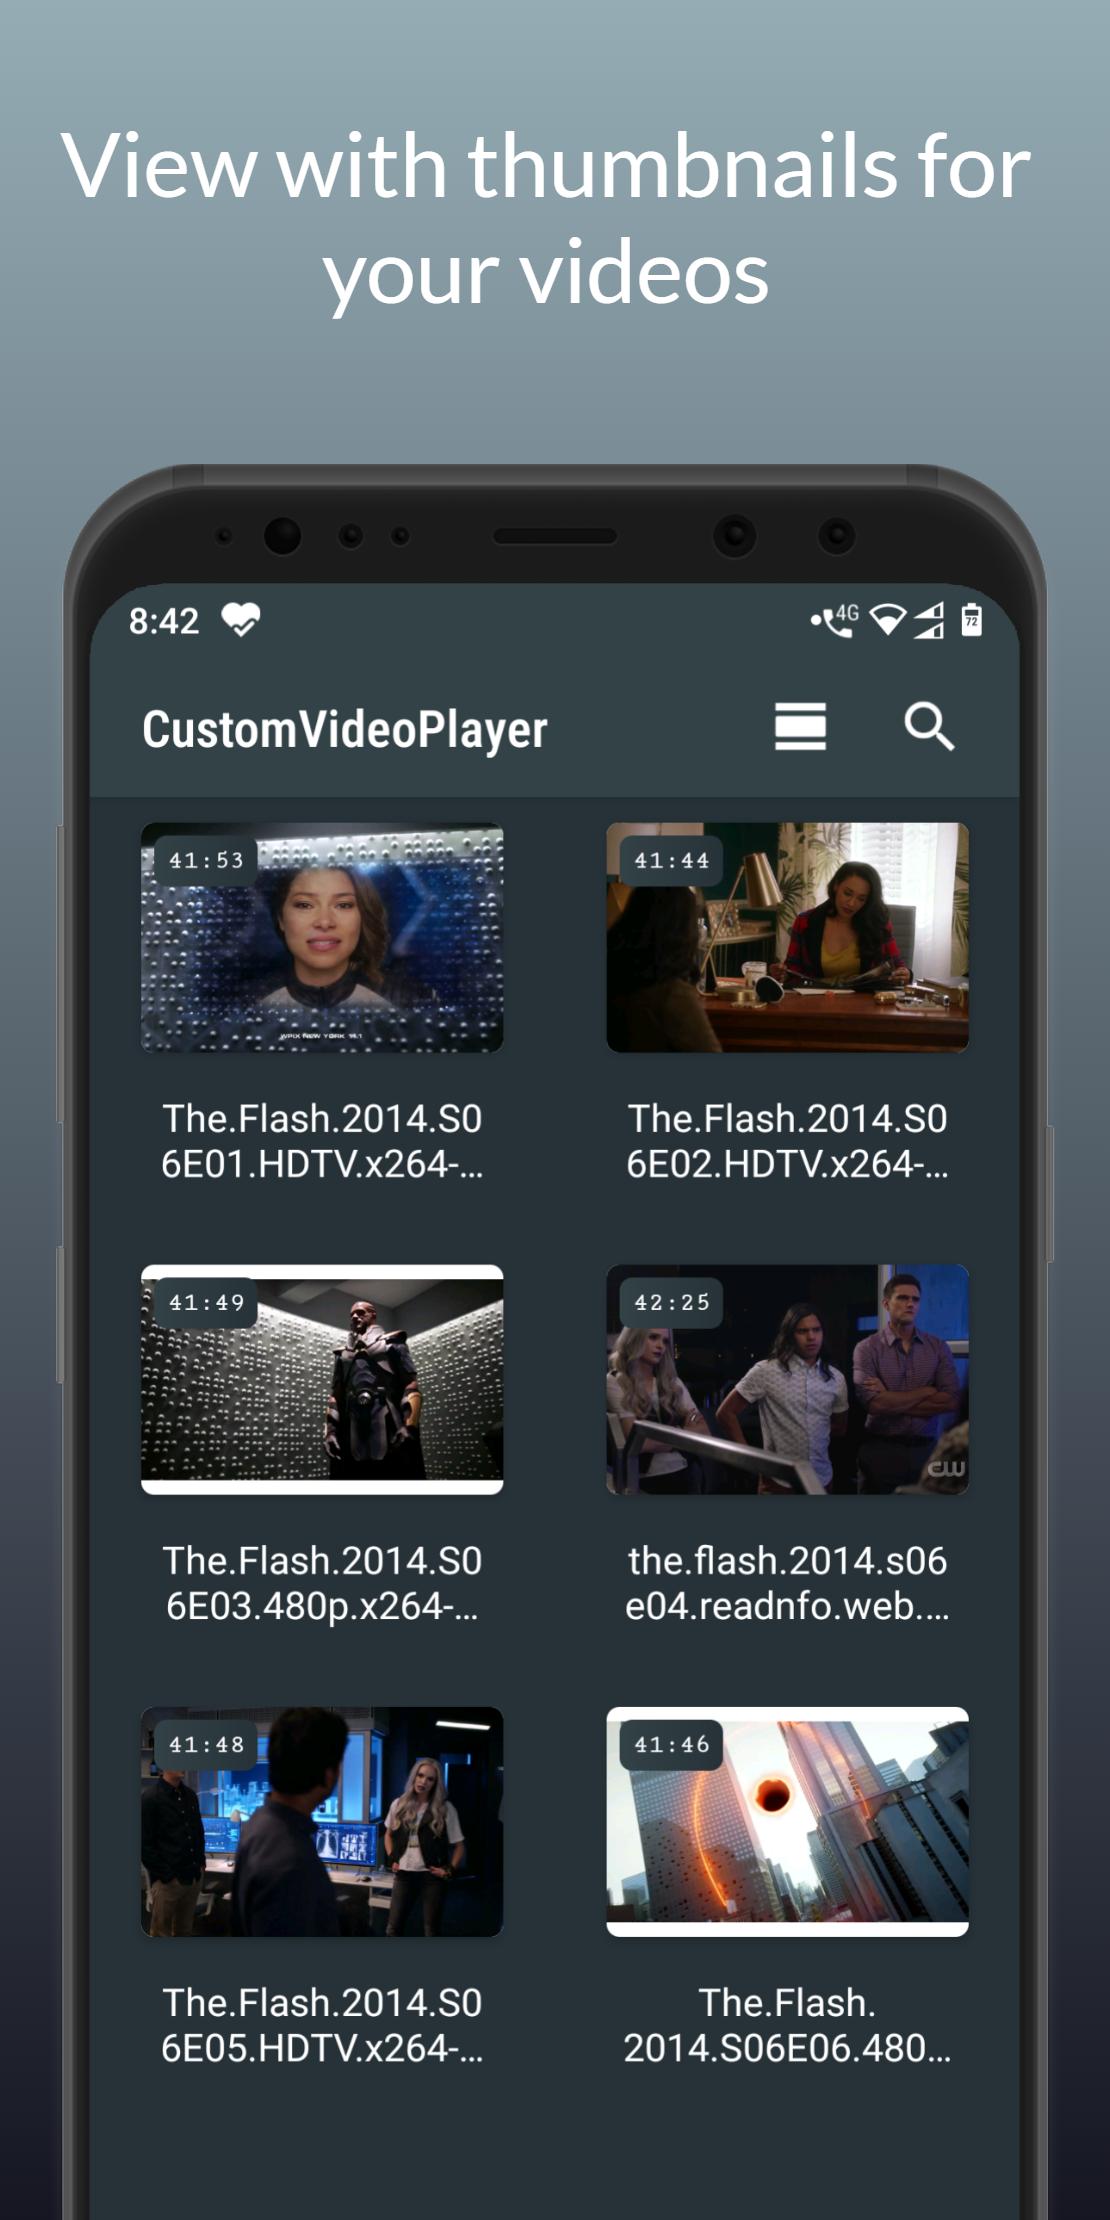Open the S06E01 video thumbnail
This screenshot has height=2220, width=1110.
[x=322, y=937]
